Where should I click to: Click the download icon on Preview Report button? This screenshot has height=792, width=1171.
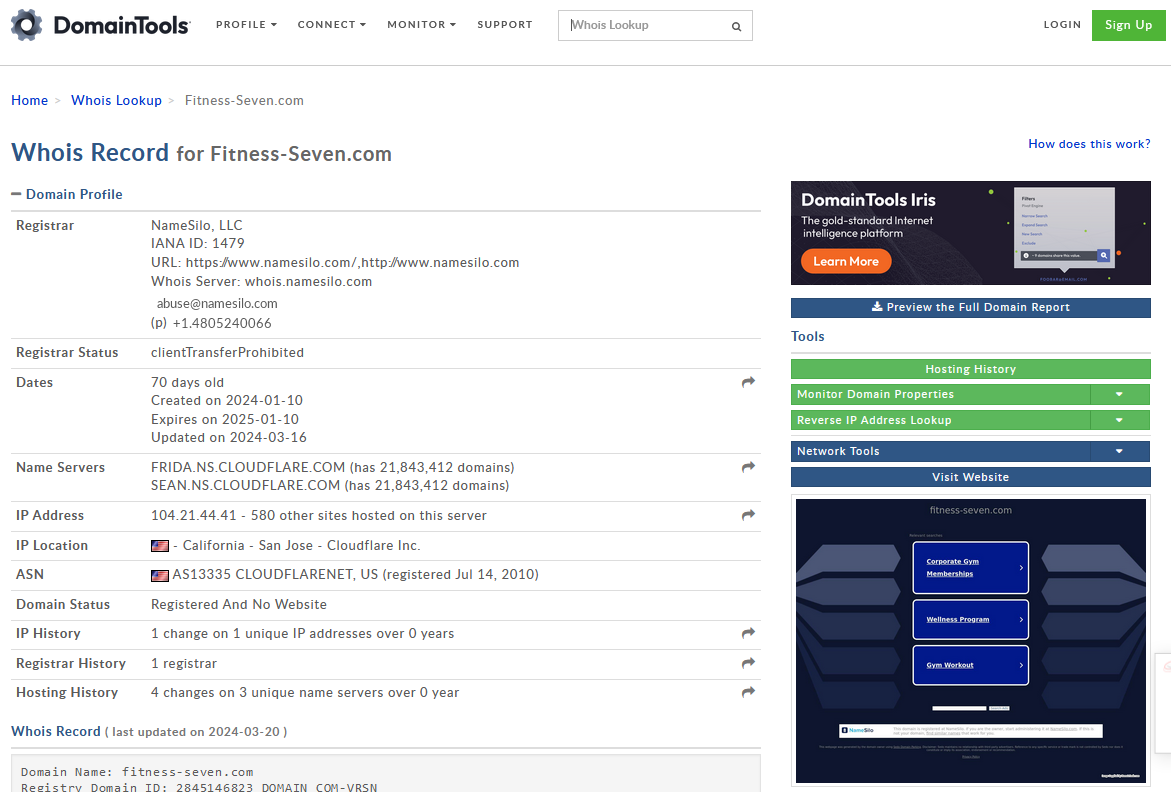pyautogui.click(x=877, y=307)
